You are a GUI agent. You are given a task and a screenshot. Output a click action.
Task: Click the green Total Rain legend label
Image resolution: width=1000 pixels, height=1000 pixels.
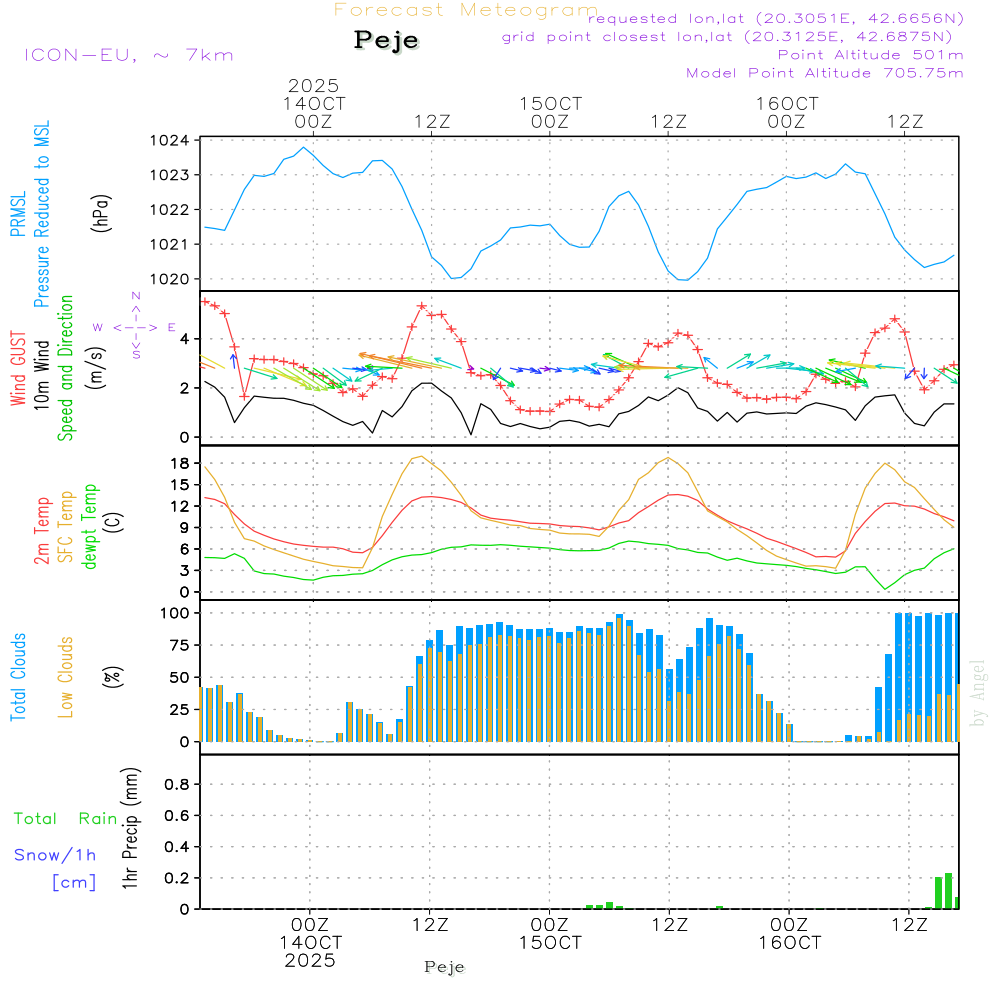pos(66,818)
